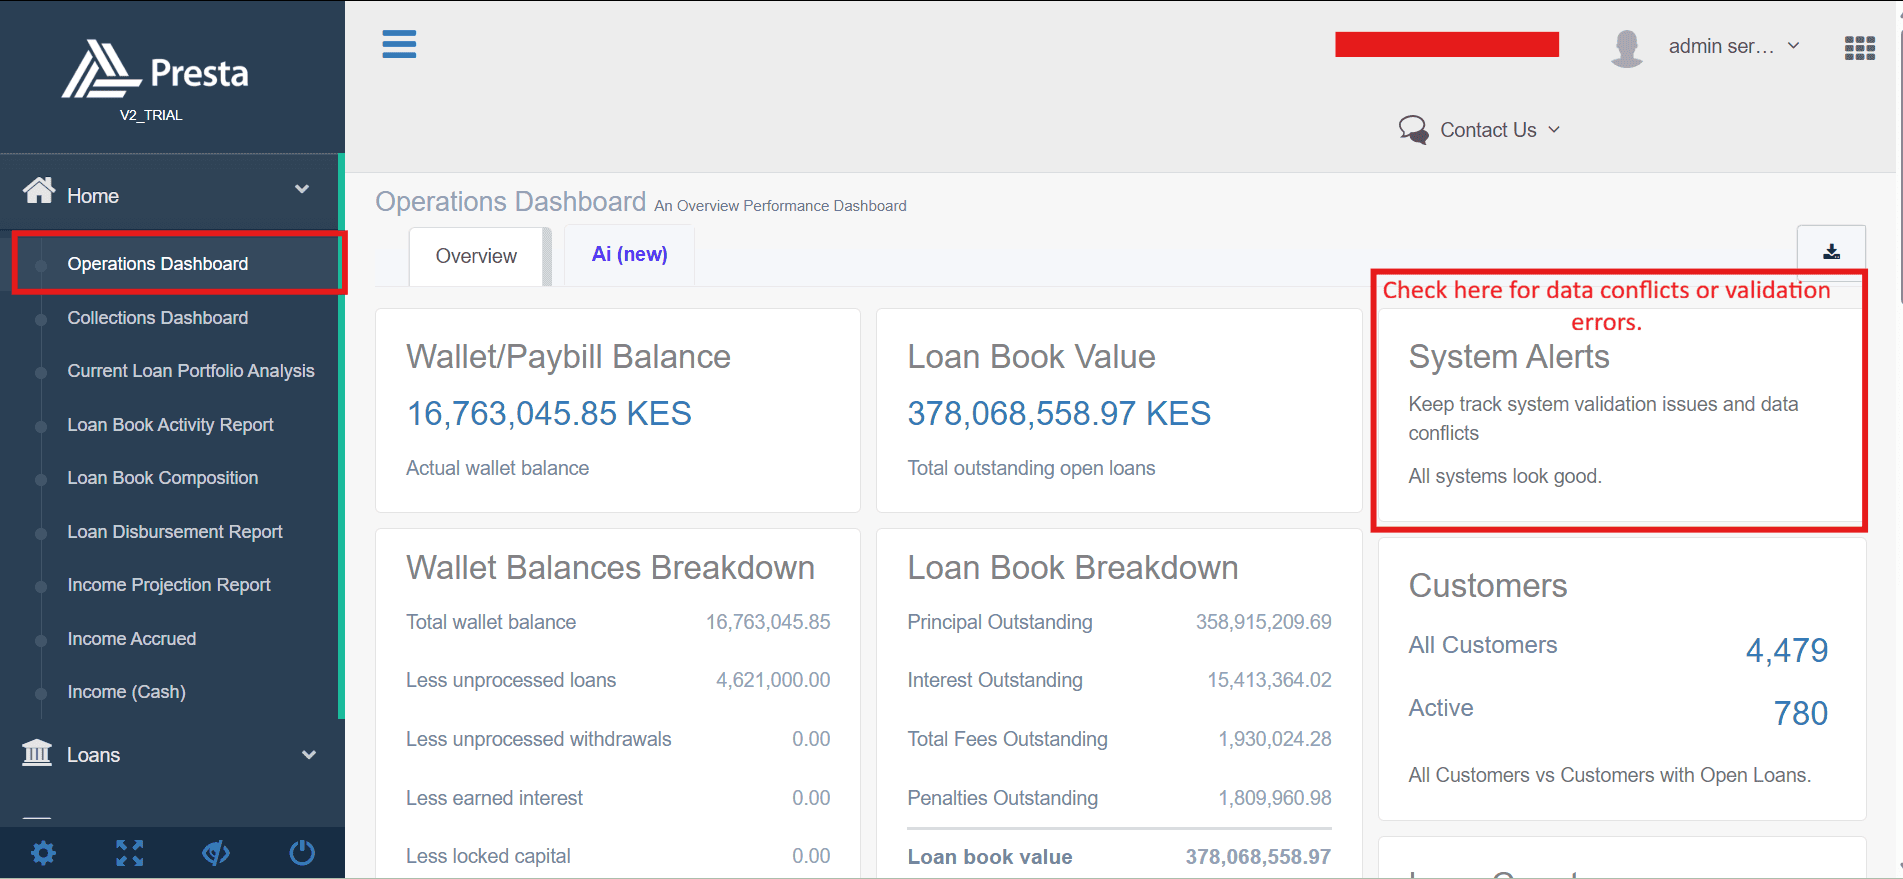
Task: Click the Less locked capital label
Action: [x=488, y=856]
